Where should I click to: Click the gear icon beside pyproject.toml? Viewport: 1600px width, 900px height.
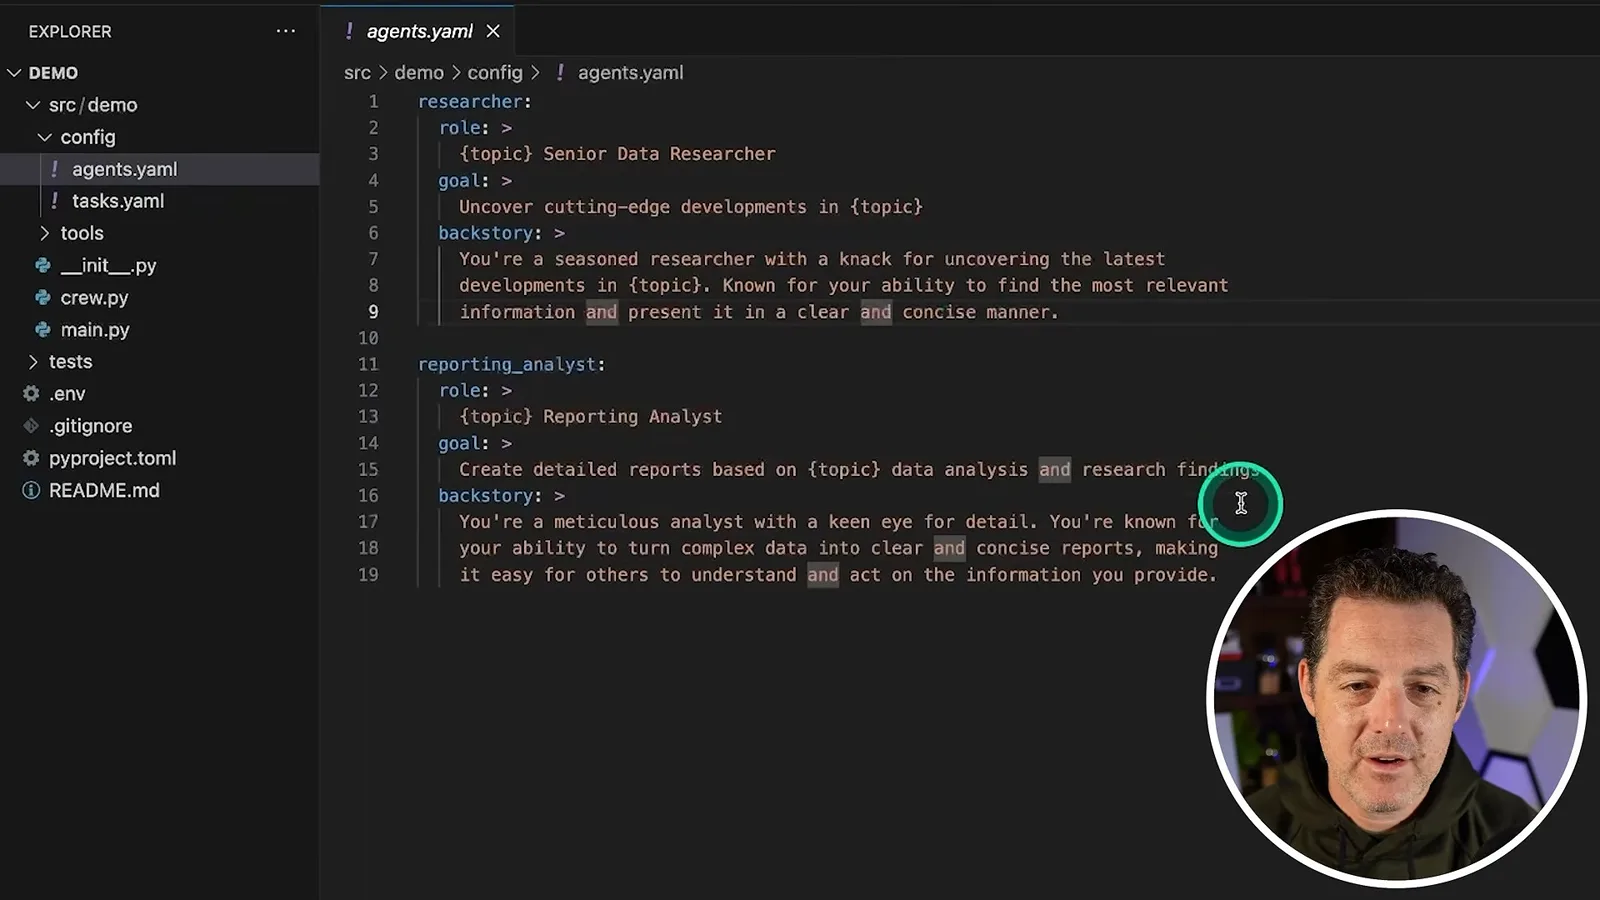(x=31, y=458)
